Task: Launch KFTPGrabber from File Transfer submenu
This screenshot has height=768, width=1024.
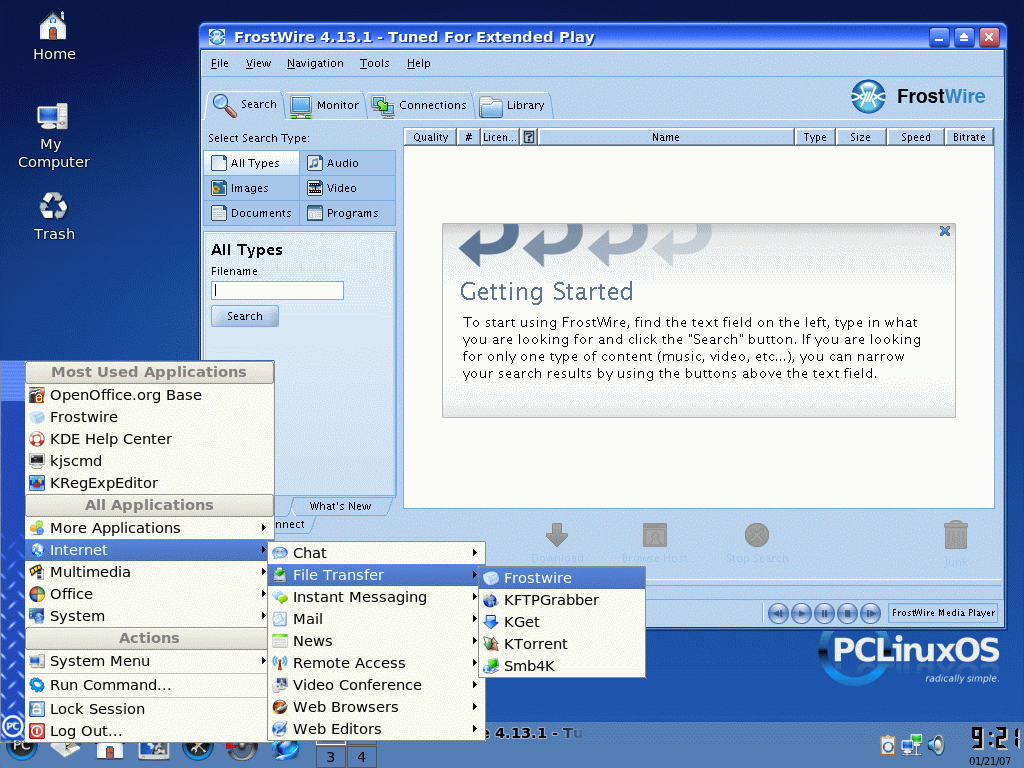Action: click(x=562, y=600)
